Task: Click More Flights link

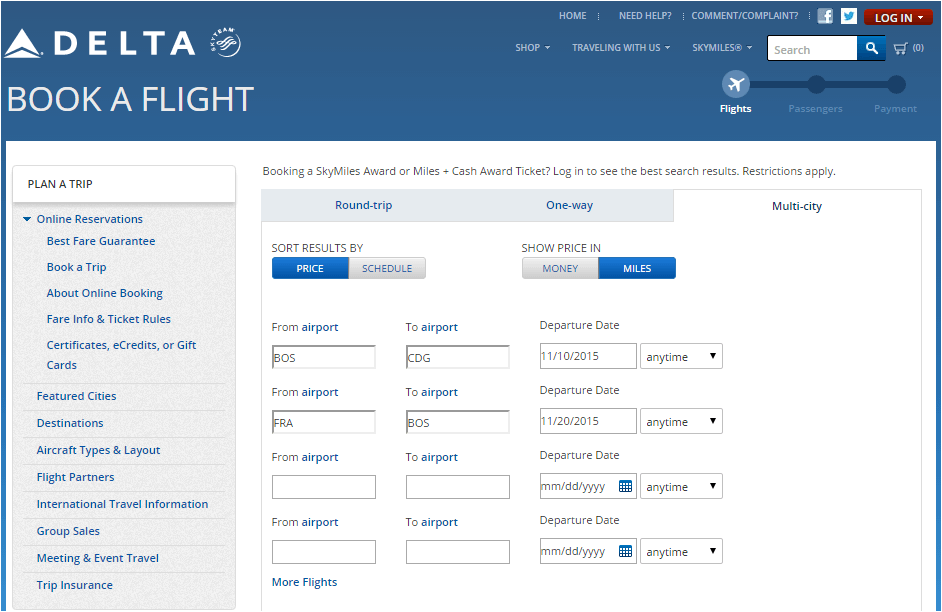Action: click(x=304, y=582)
